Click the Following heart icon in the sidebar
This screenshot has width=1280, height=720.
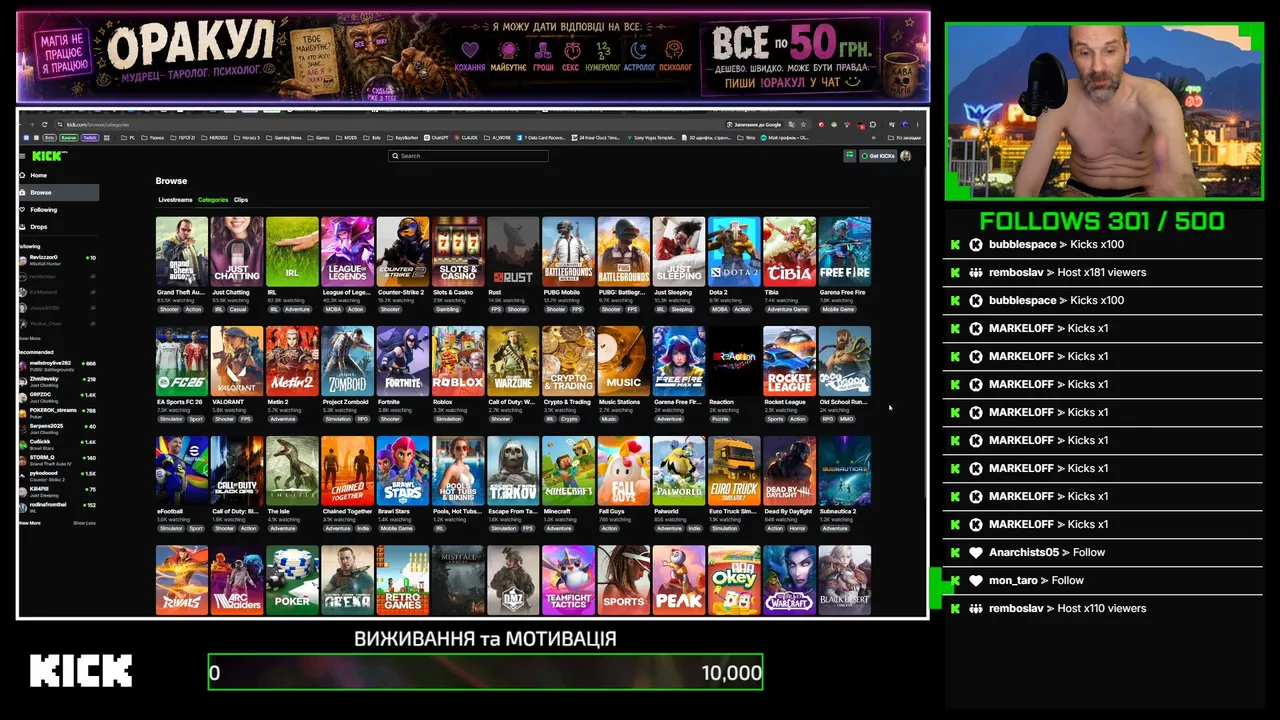(x=23, y=210)
